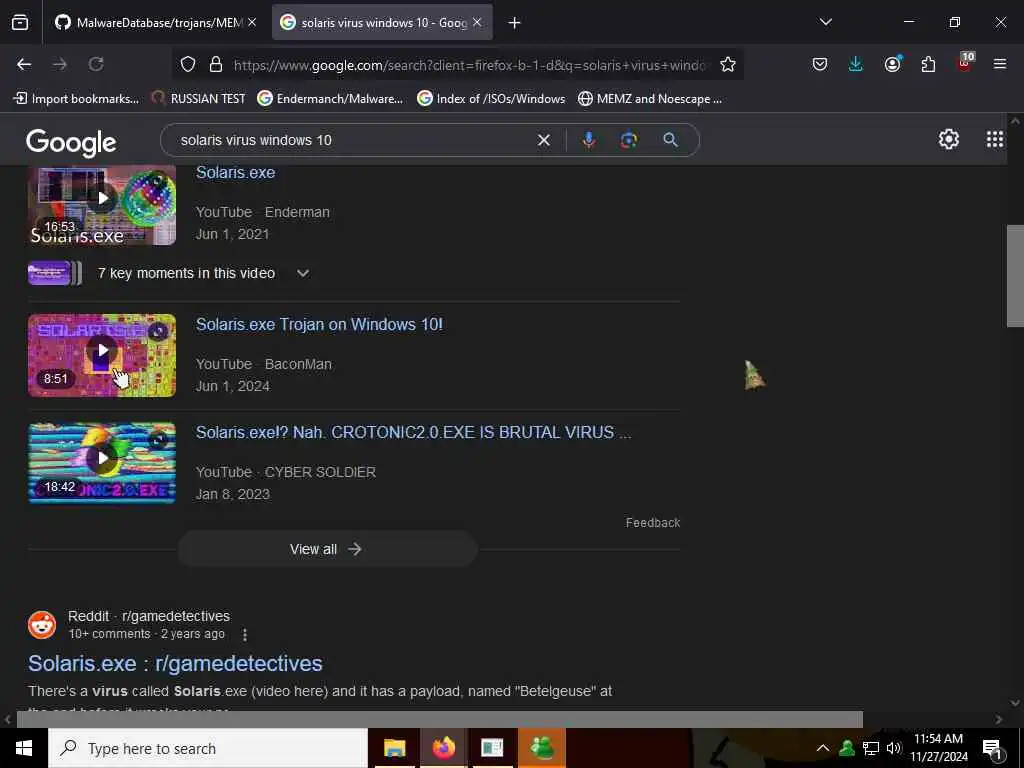
Task: Open Index of /ISOs/Windows bookmark
Action: pyautogui.click(x=492, y=99)
